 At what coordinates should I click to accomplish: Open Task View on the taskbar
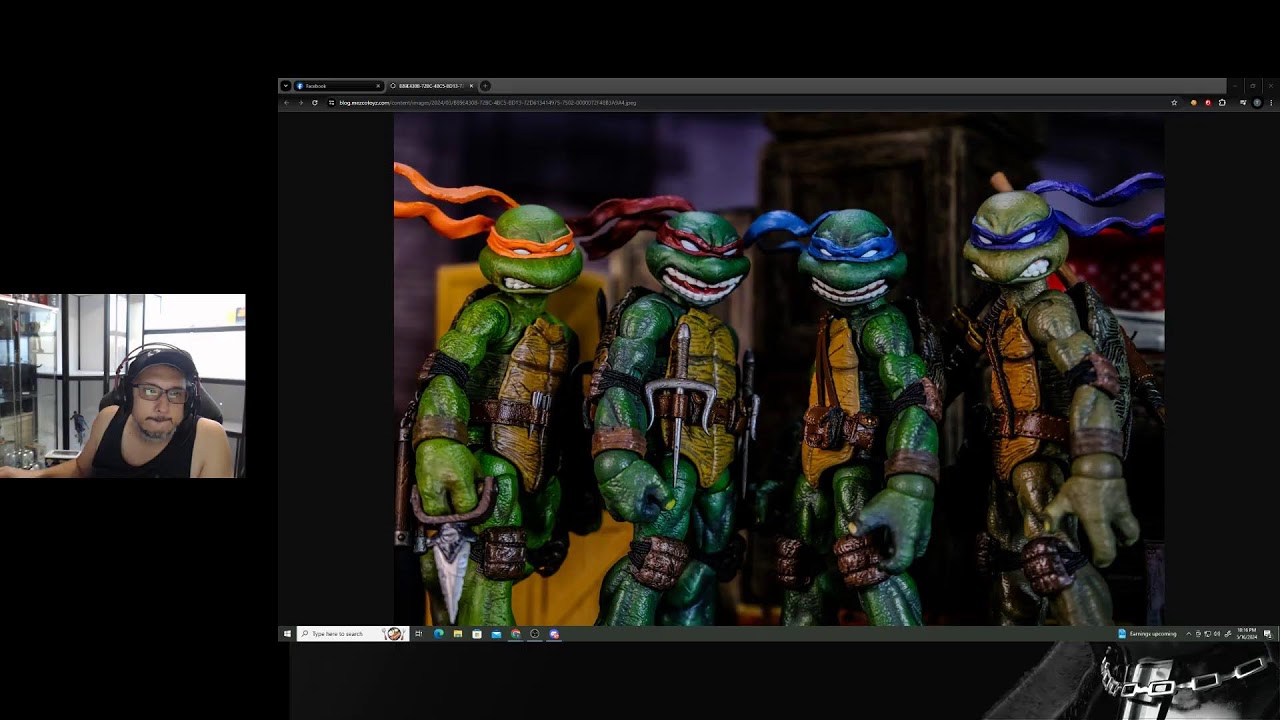click(419, 634)
